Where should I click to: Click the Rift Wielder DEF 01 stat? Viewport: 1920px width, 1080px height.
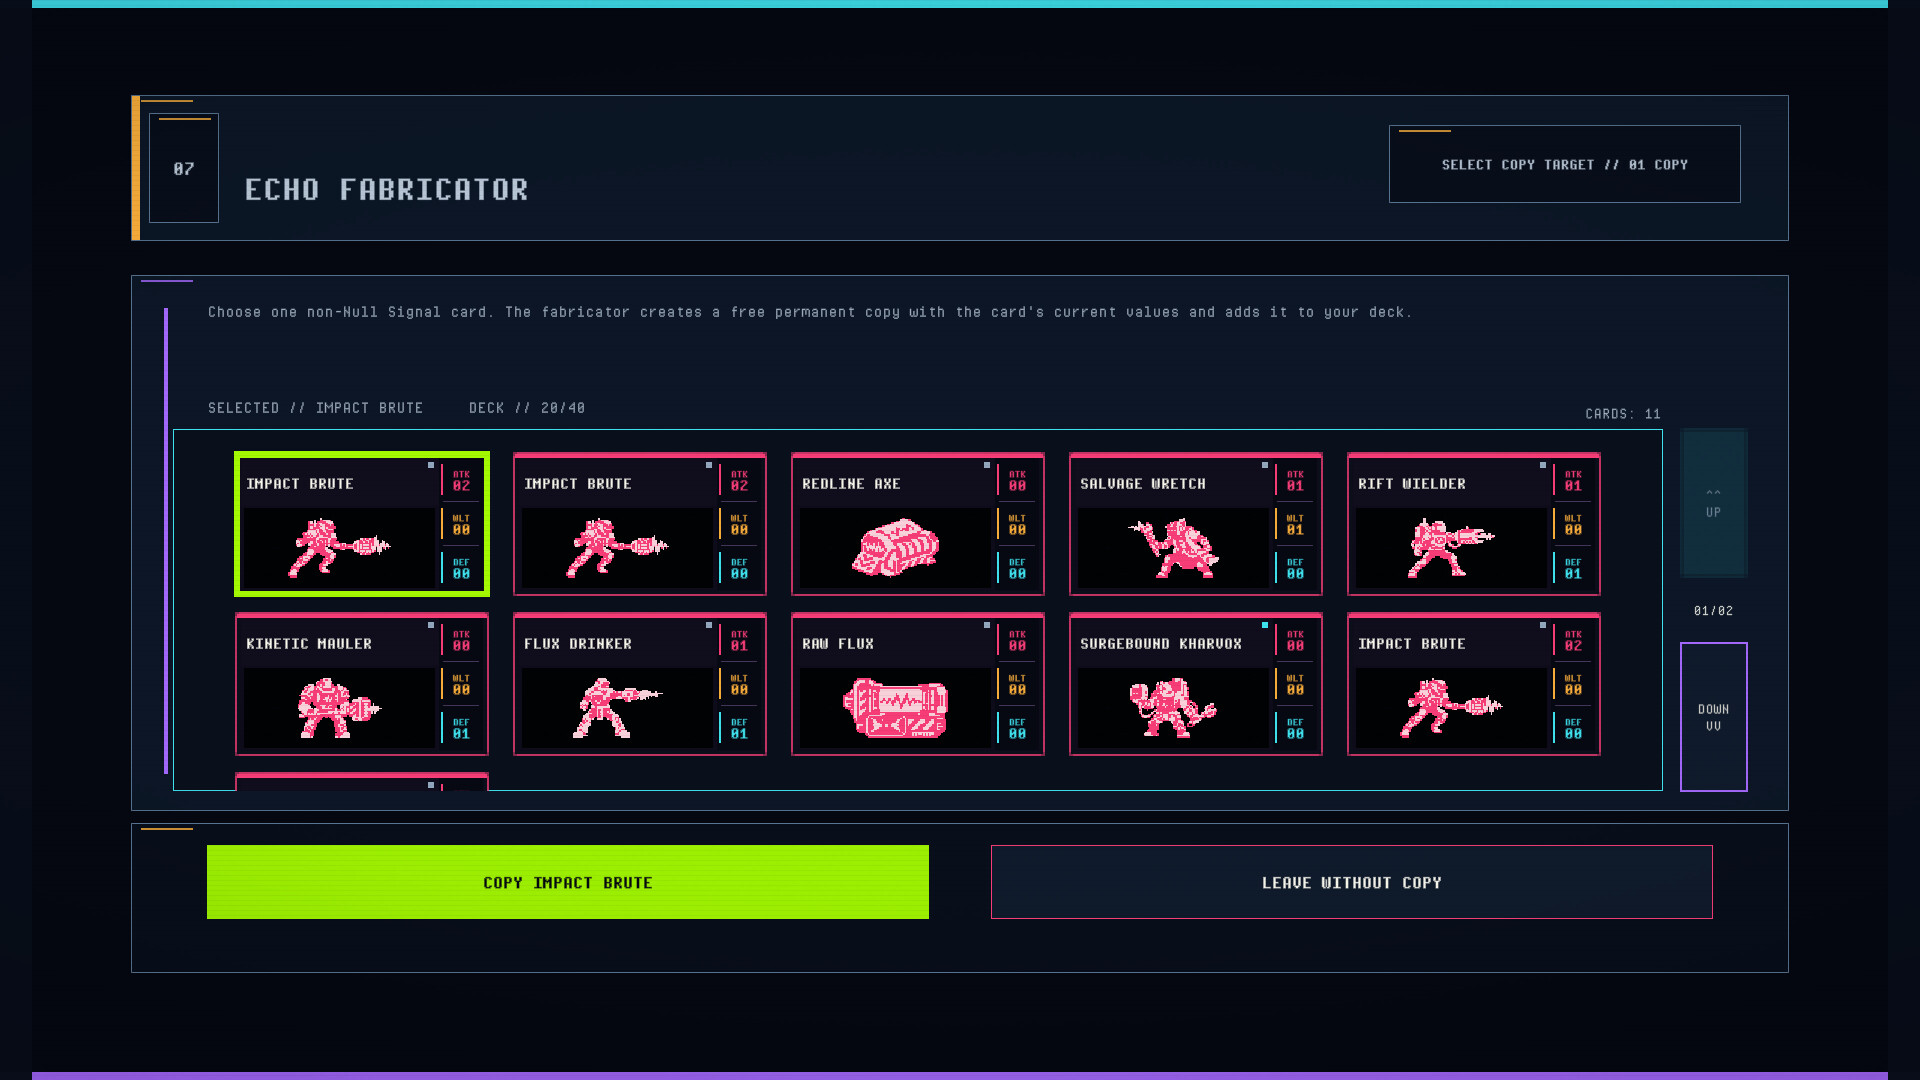coord(1573,569)
